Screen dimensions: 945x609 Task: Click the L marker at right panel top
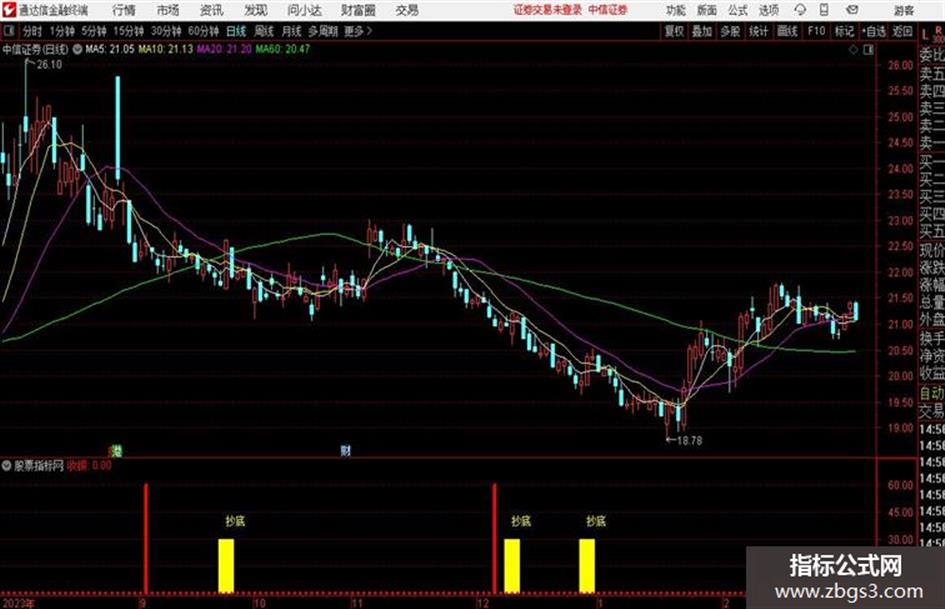click(x=925, y=35)
